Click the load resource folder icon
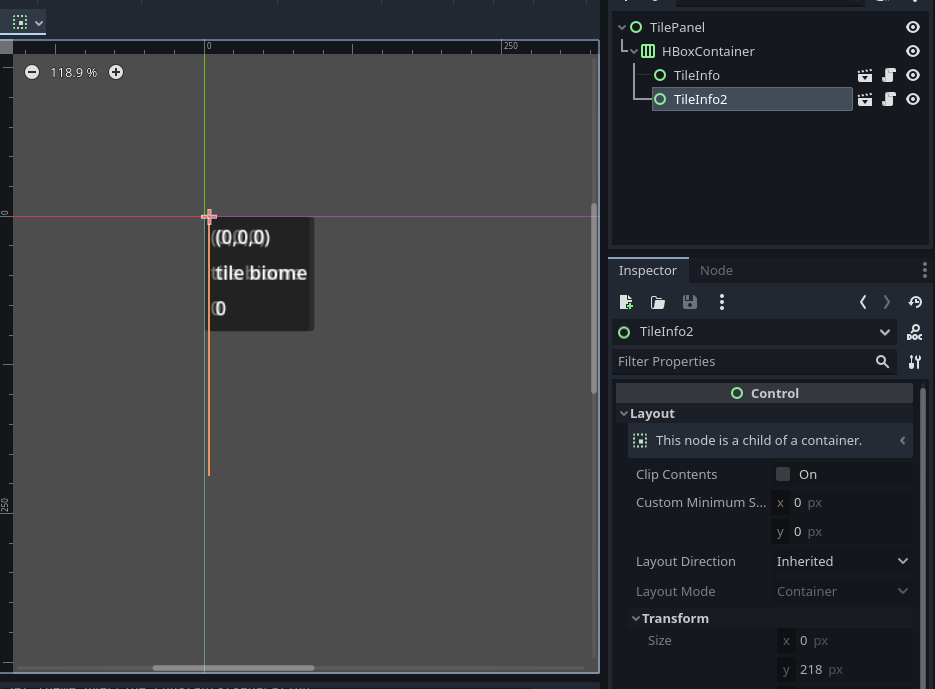935x689 pixels. tap(658, 302)
